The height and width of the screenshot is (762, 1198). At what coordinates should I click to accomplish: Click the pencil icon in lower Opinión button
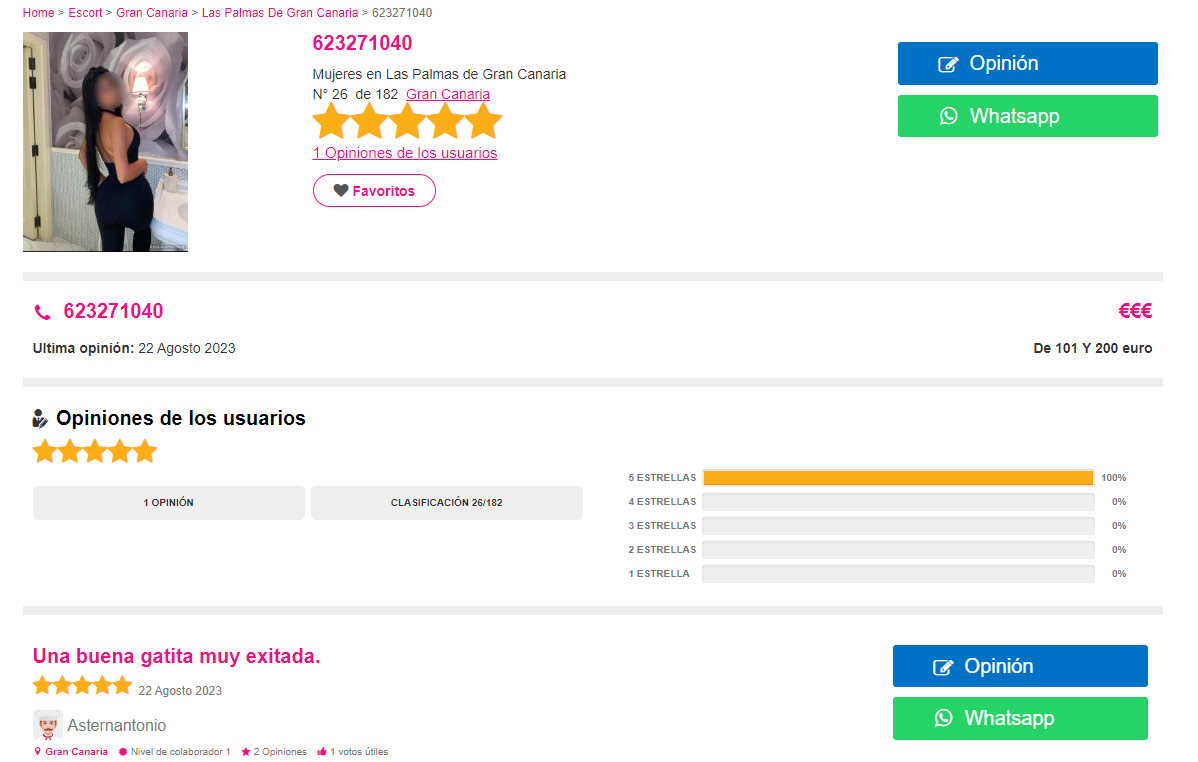tap(943, 667)
